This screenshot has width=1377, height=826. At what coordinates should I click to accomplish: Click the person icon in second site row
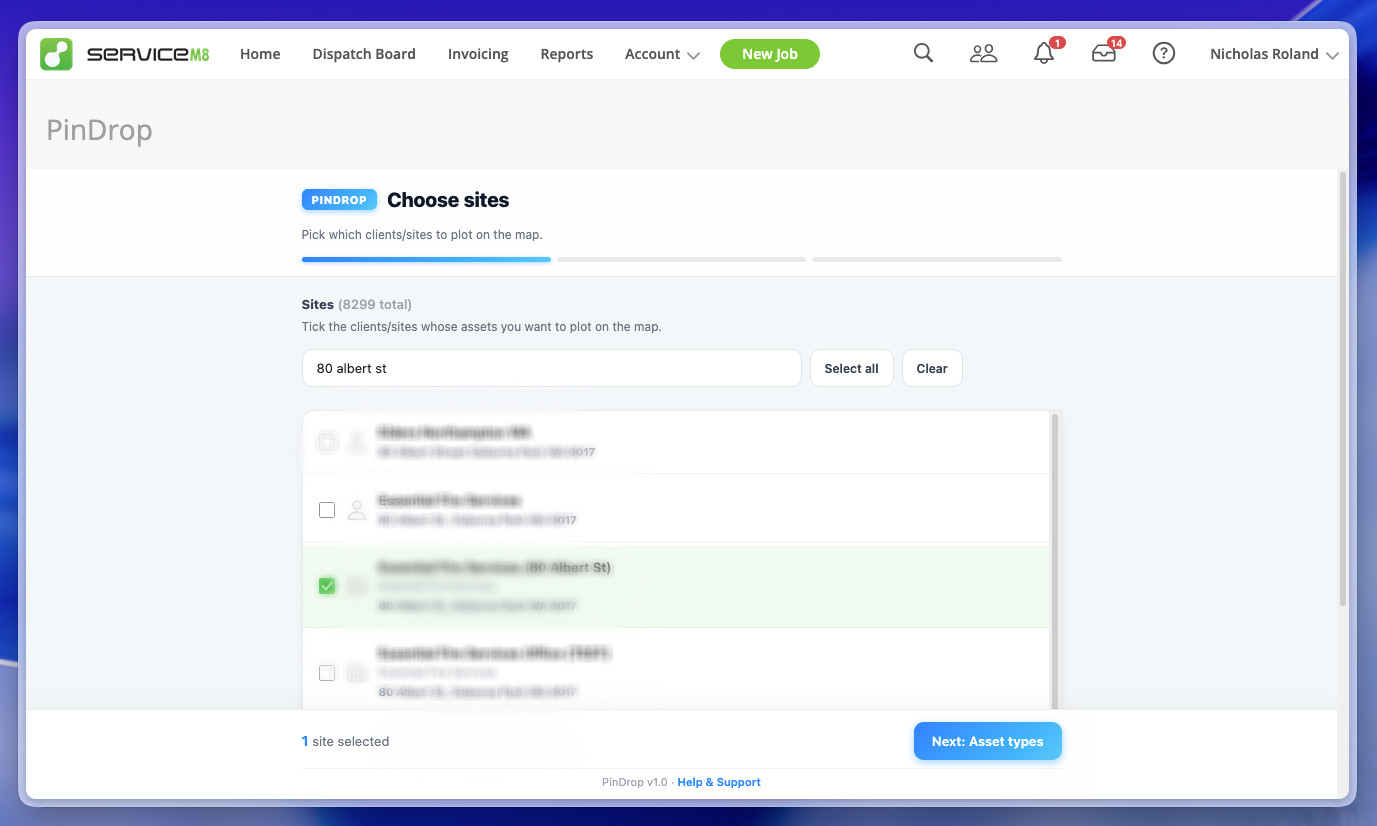point(356,510)
